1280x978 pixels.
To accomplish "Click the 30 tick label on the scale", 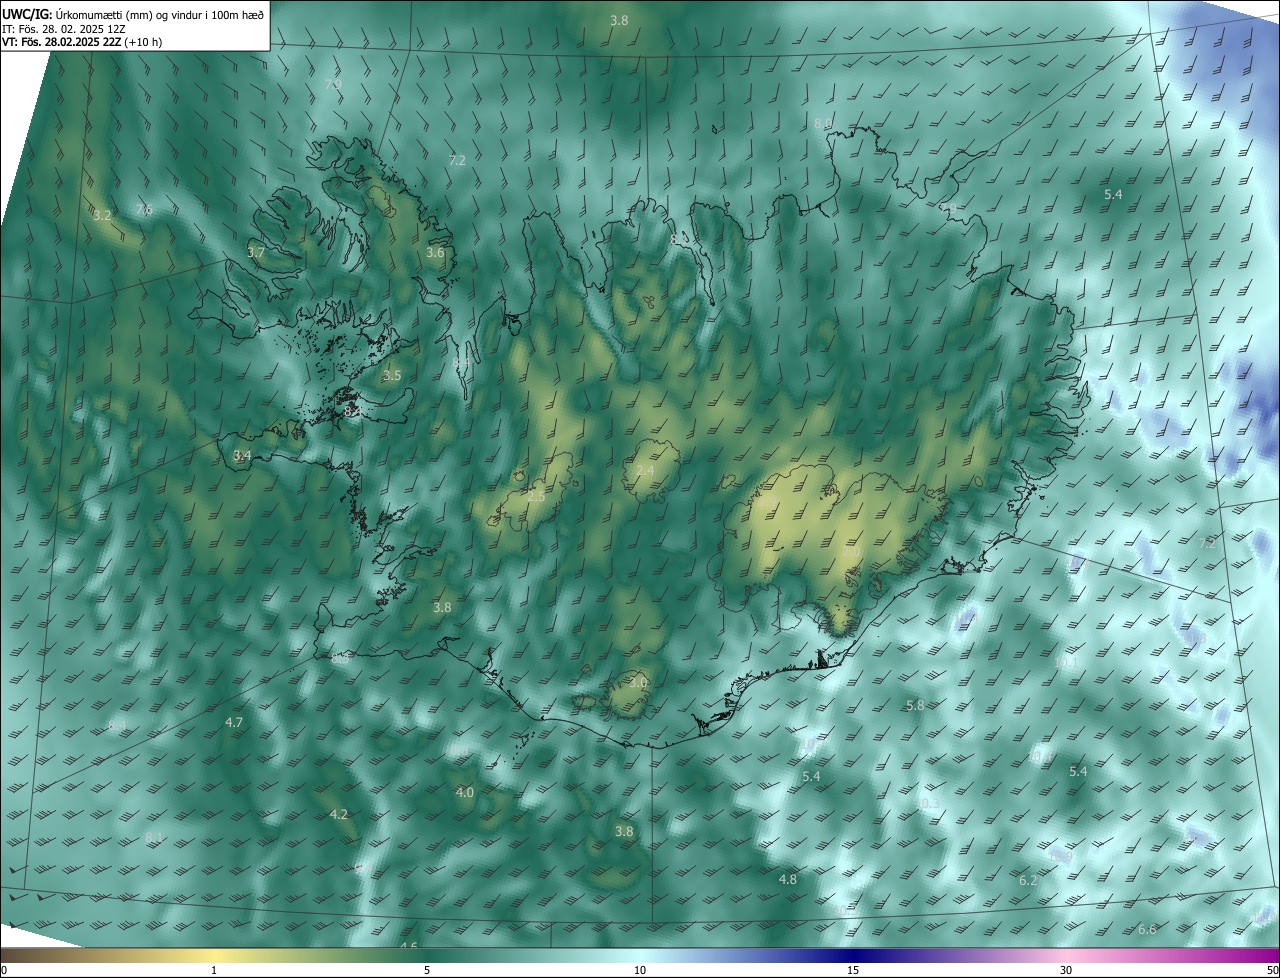I will click(1066, 970).
